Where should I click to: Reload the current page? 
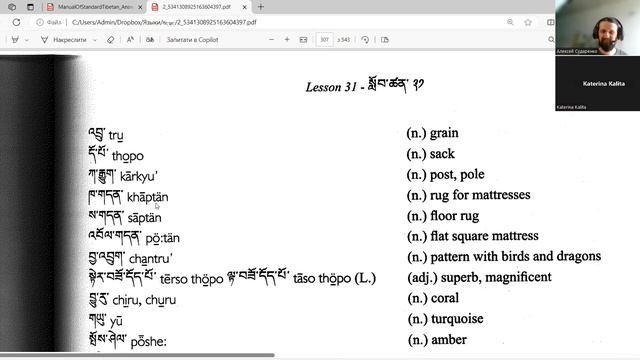click(16, 22)
